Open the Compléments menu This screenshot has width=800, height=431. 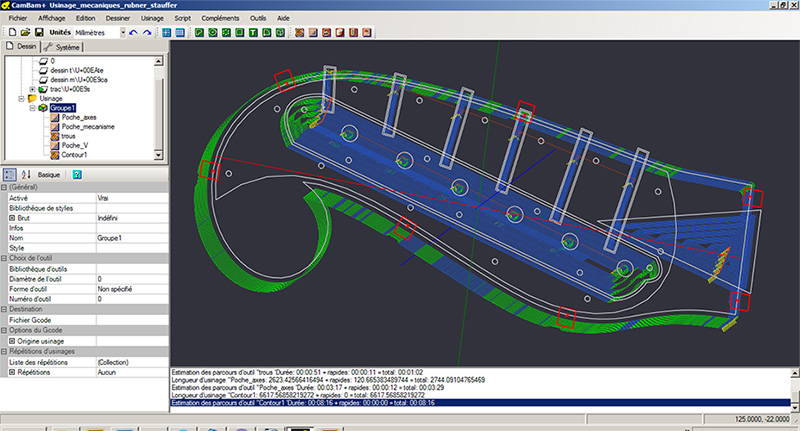(x=220, y=18)
